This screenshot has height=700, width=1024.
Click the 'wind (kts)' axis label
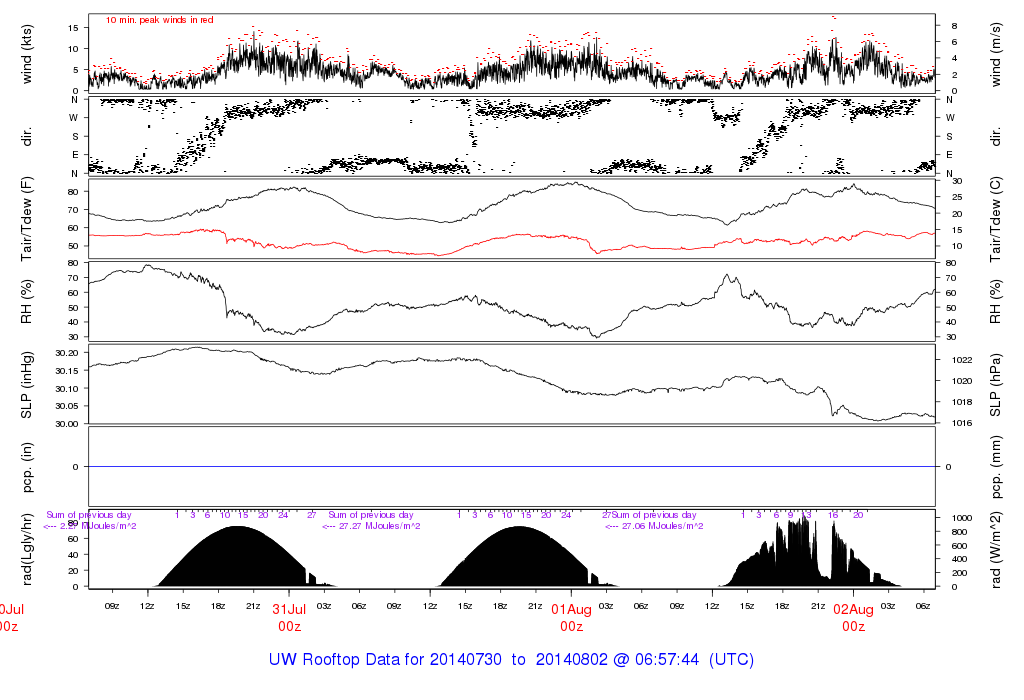click(27, 54)
